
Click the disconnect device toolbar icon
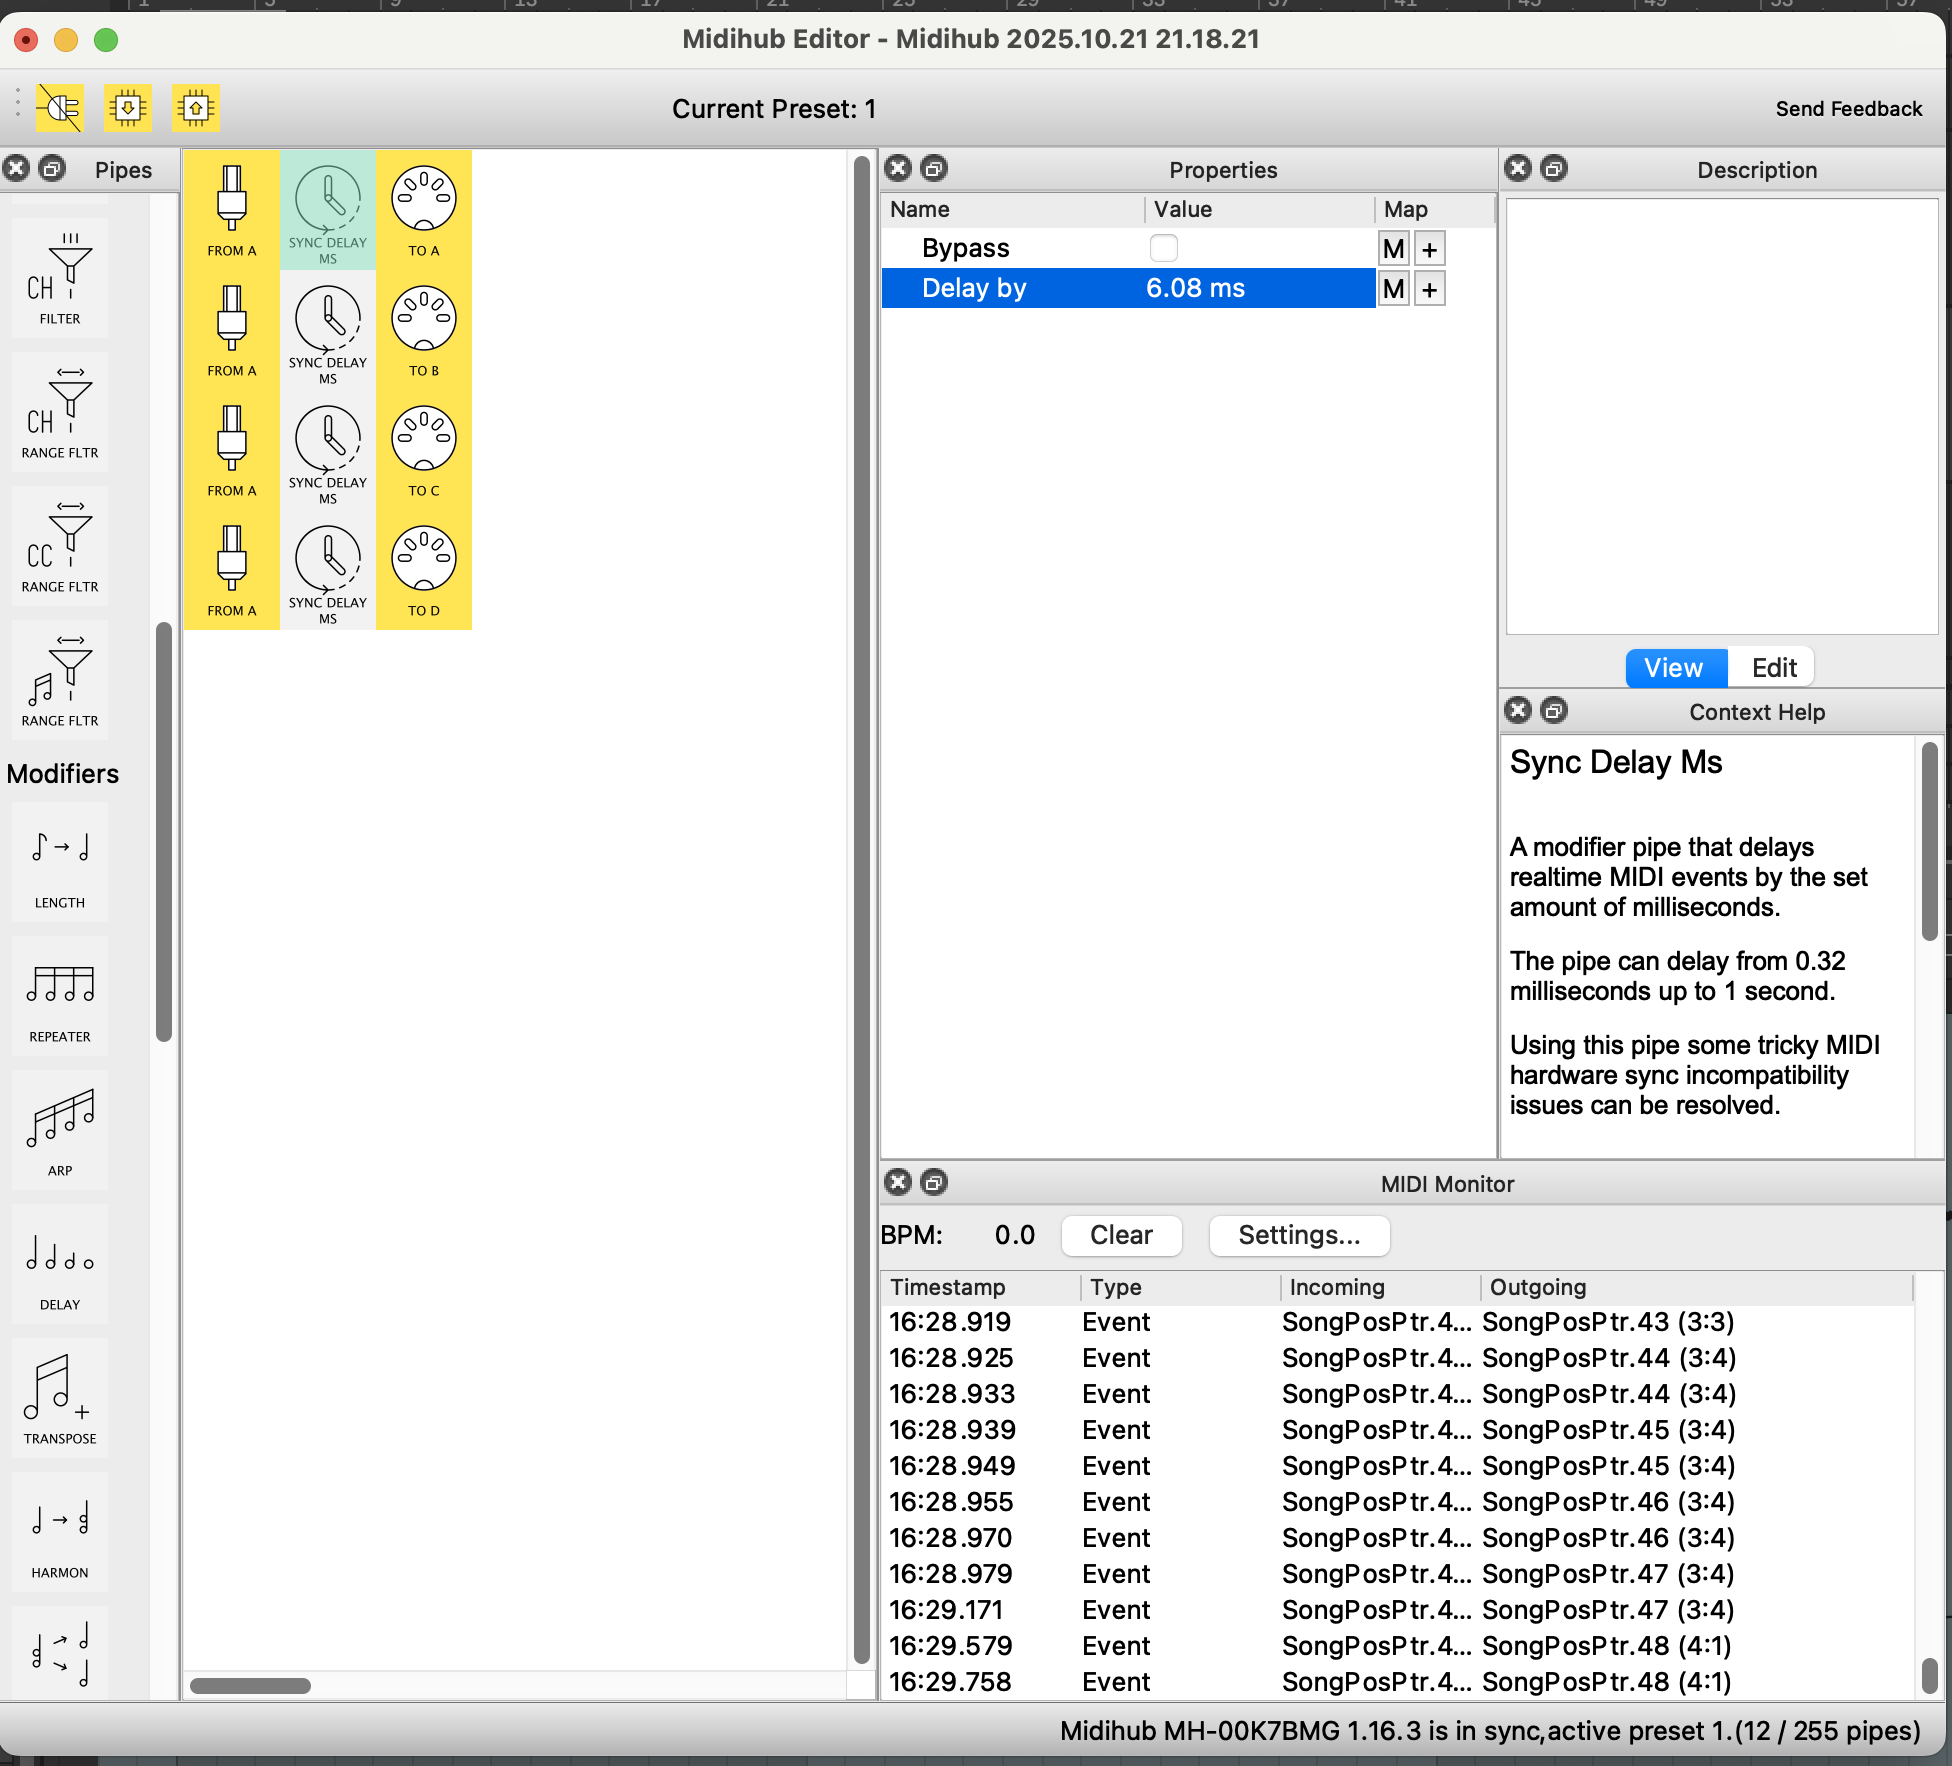click(60, 107)
